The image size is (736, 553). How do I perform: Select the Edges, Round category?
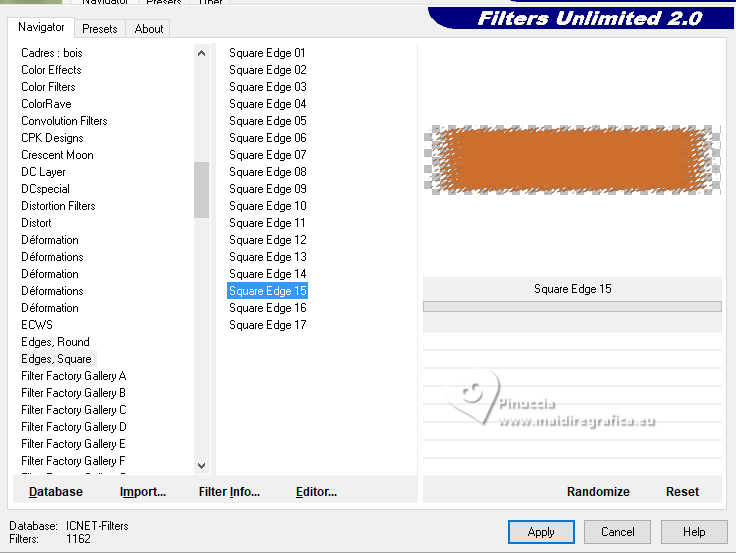[x=55, y=342]
